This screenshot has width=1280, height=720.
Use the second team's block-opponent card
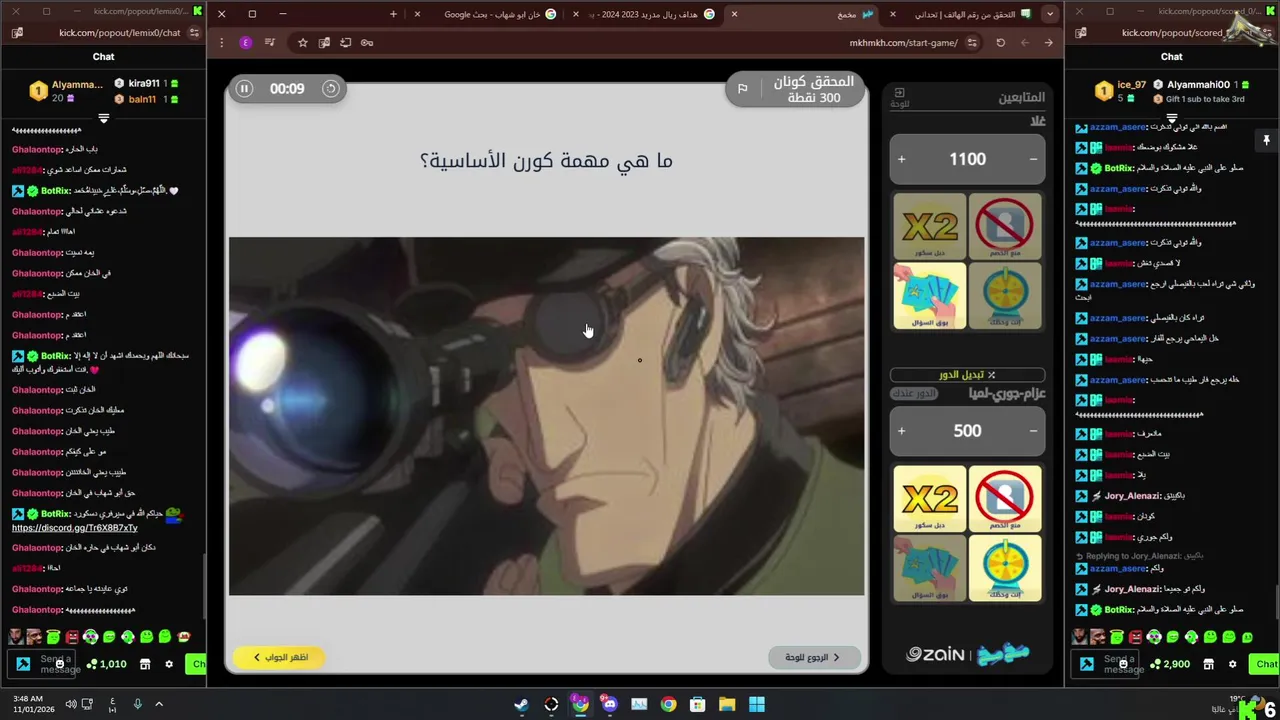click(1005, 499)
